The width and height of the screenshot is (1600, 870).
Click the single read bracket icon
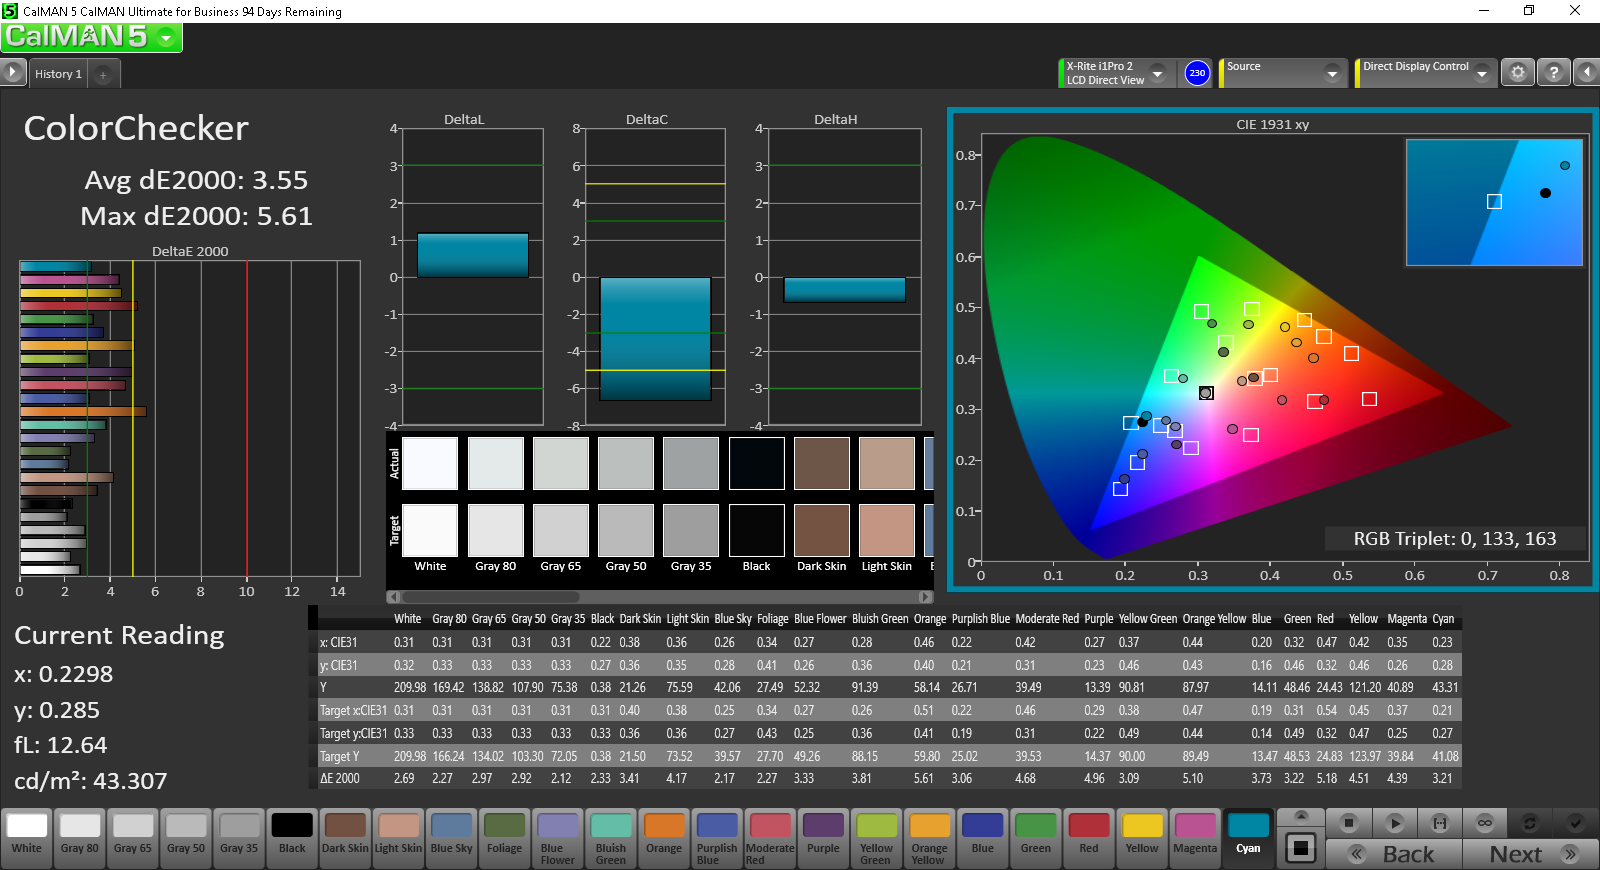click(1440, 823)
